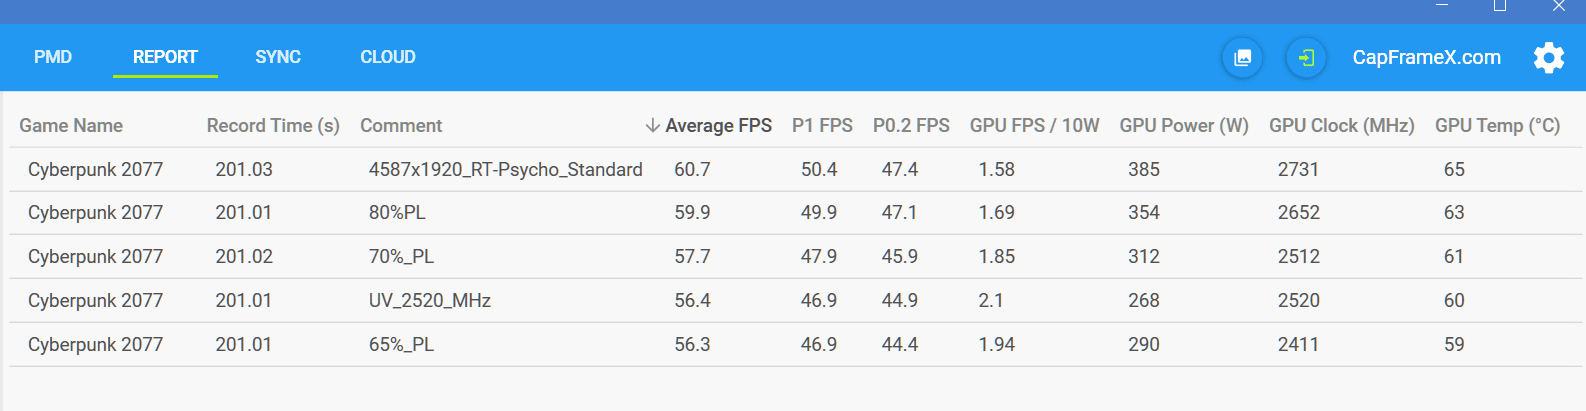This screenshot has width=1586, height=411.
Task: Open settings with the gear icon
Action: [x=1548, y=57]
